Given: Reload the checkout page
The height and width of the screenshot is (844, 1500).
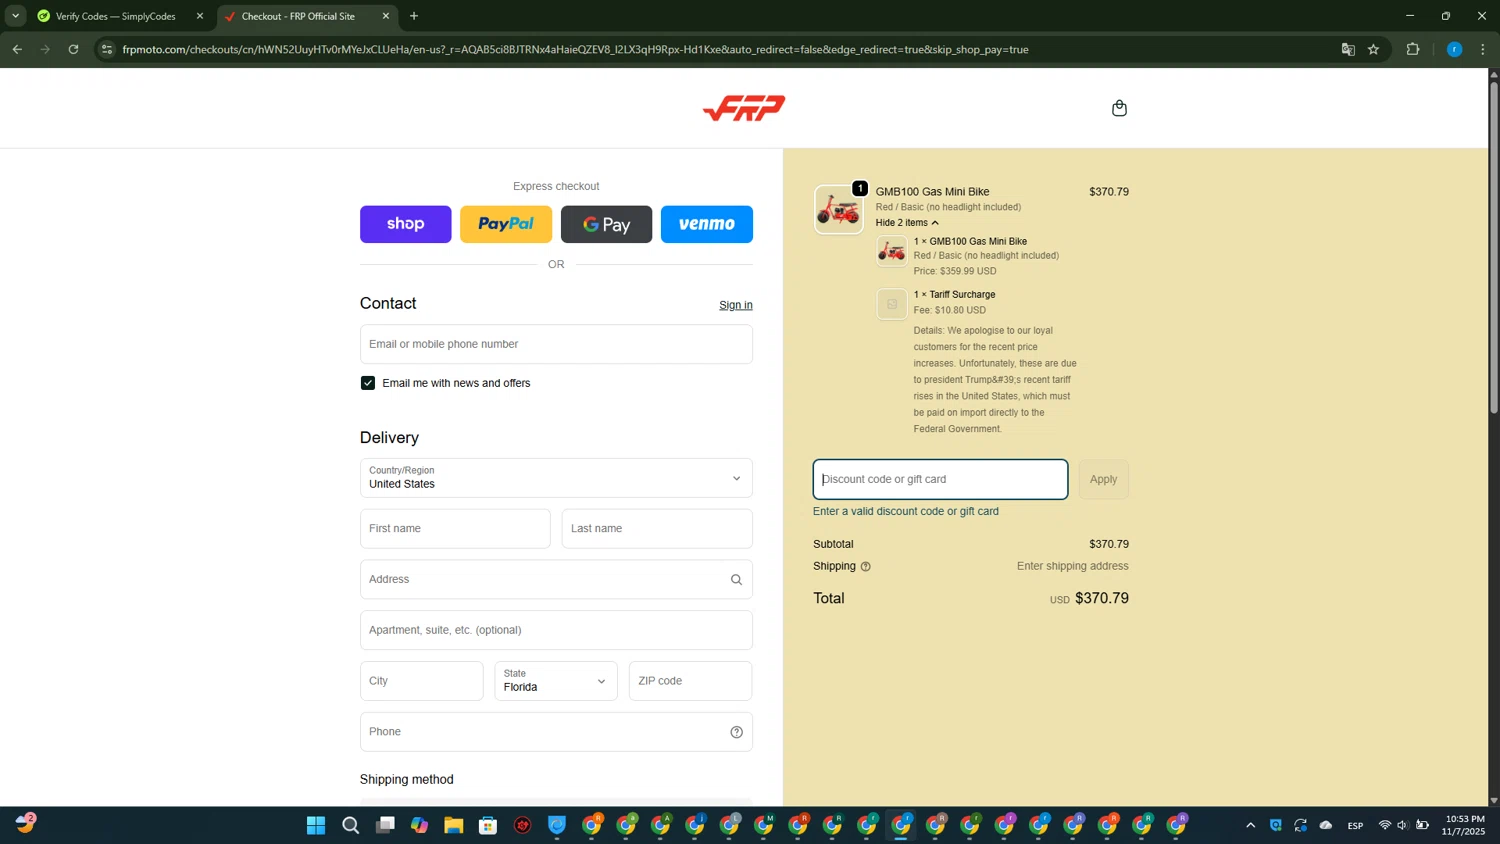Looking at the screenshot, I should 73,49.
